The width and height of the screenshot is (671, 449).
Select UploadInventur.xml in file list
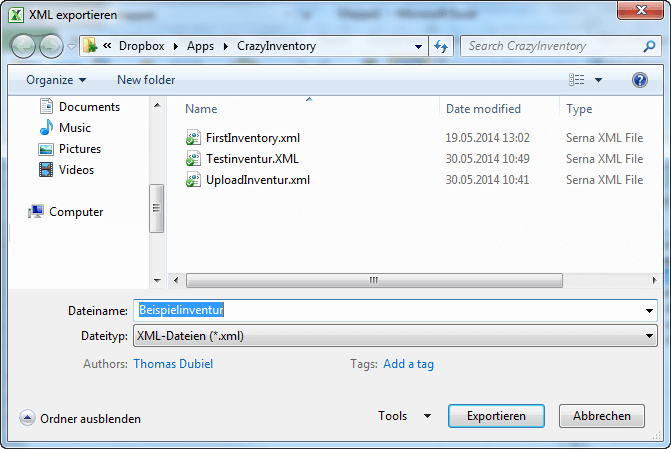257,180
